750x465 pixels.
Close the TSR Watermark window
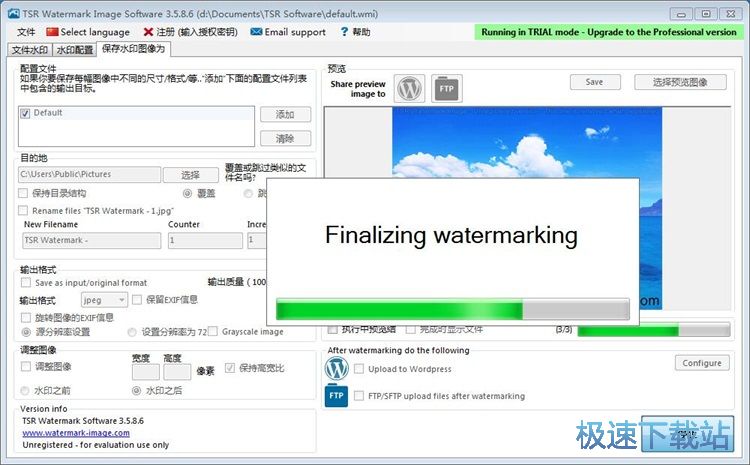[730, 14]
